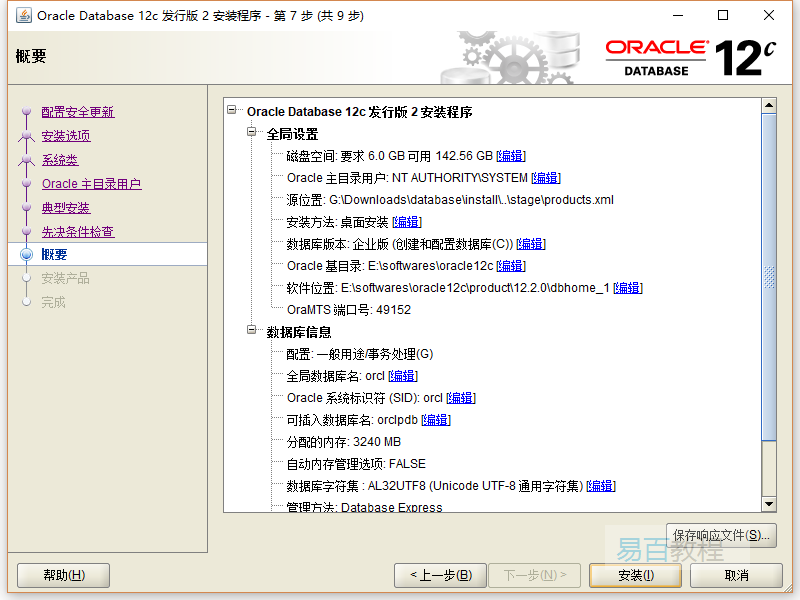800x600 pixels.
Task: Edit the 数据库字符集 AL32UTF8 setting
Action: click(x=600, y=486)
